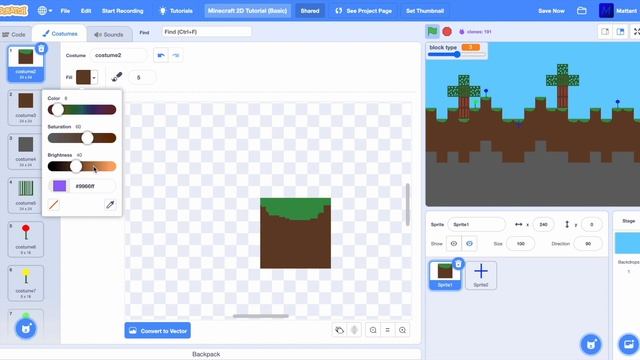Edit the brush size value
This screenshot has height=360, width=640.
tap(142, 77)
